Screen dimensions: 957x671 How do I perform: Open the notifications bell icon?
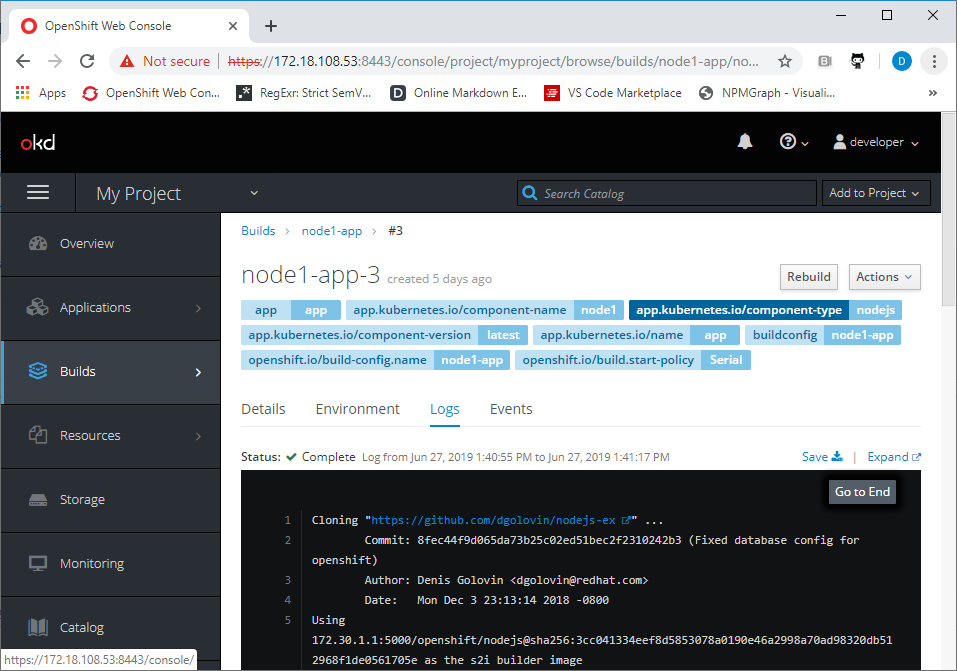744,142
